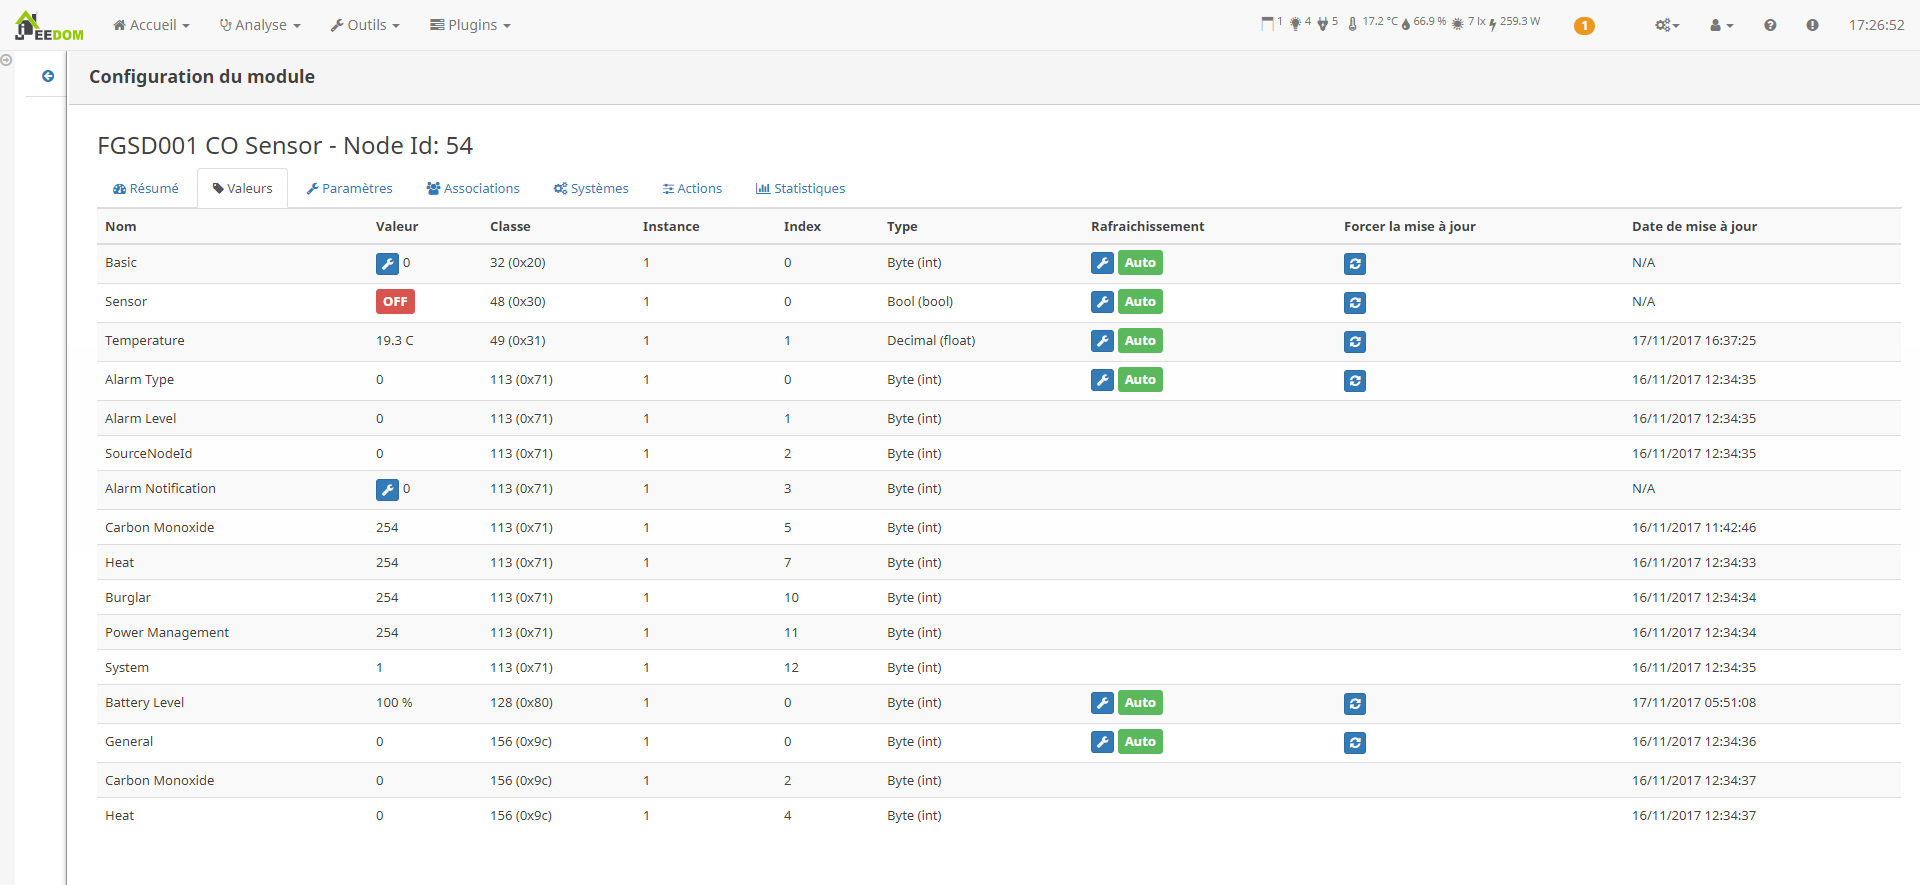
Task: Click the temperature 17.2 °C summary
Action: [1373, 22]
